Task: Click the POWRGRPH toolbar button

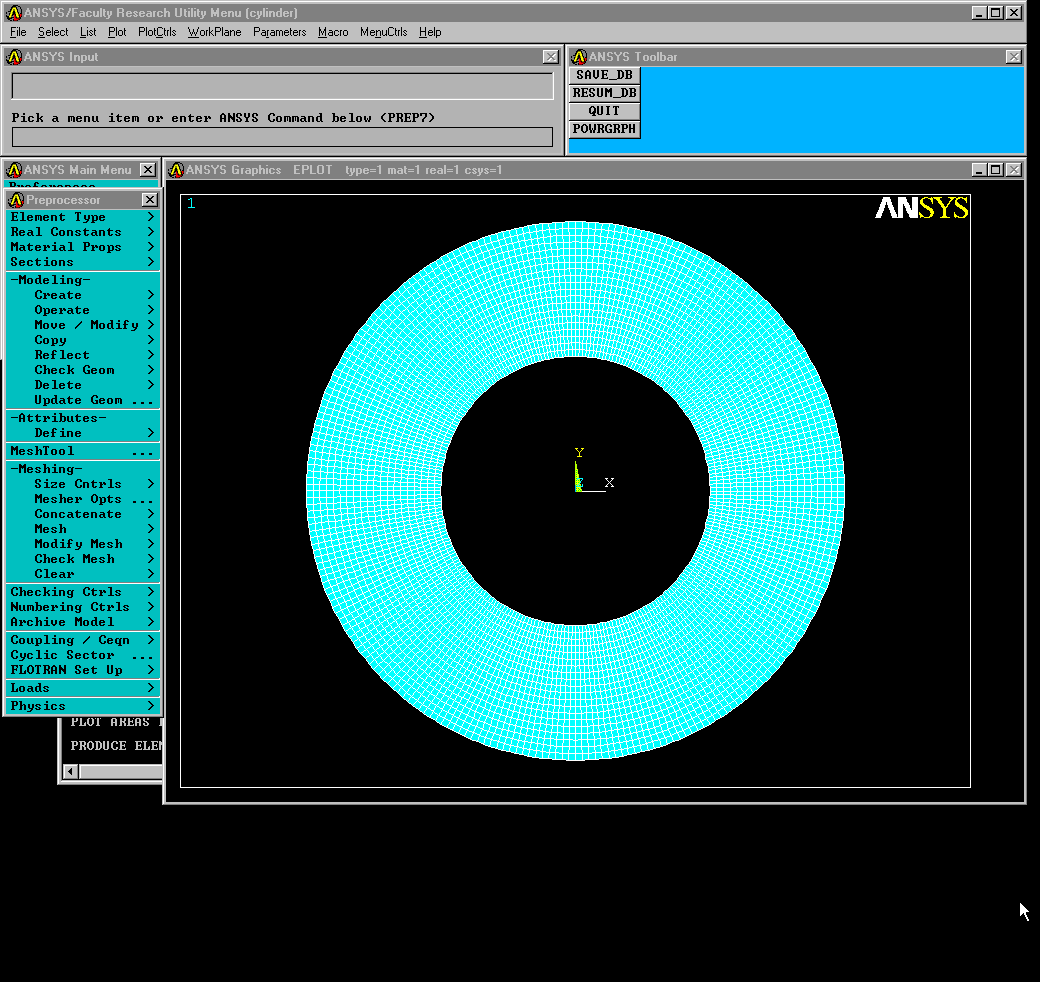Action: [x=604, y=129]
